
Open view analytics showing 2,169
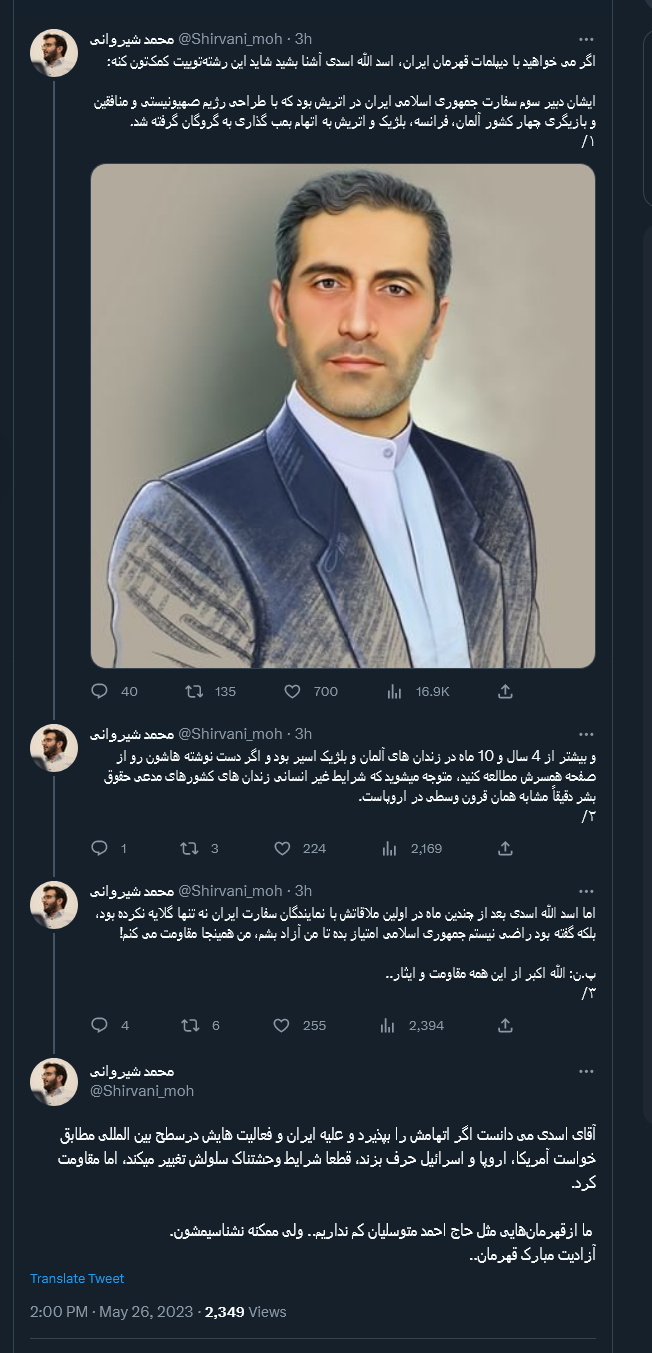[x=389, y=848]
